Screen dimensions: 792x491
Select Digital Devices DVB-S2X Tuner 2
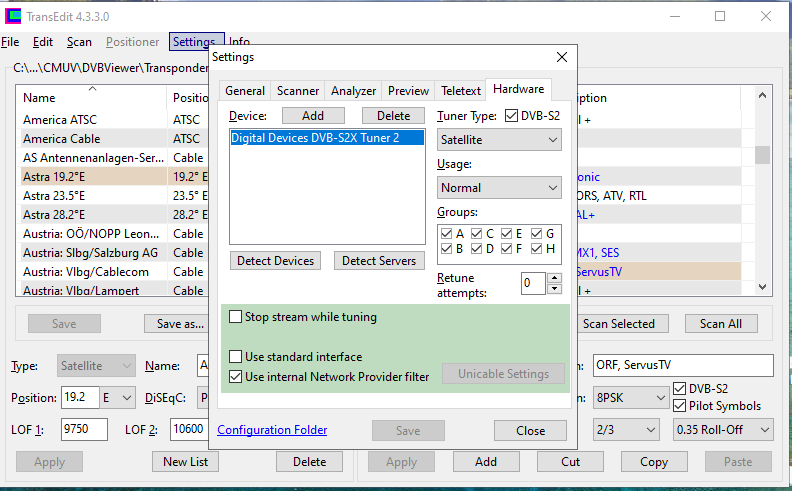click(x=314, y=138)
